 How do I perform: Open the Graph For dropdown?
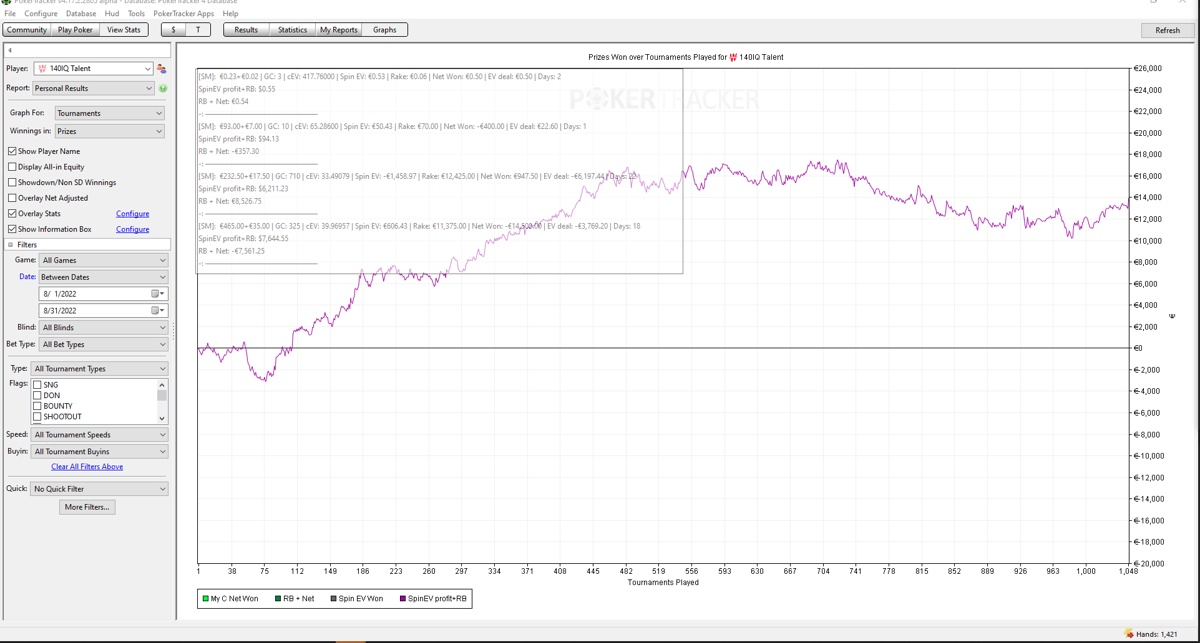pos(110,113)
